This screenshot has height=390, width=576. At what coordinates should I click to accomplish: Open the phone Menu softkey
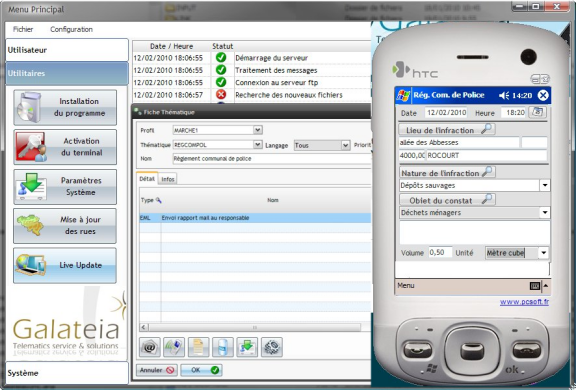(406, 285)
